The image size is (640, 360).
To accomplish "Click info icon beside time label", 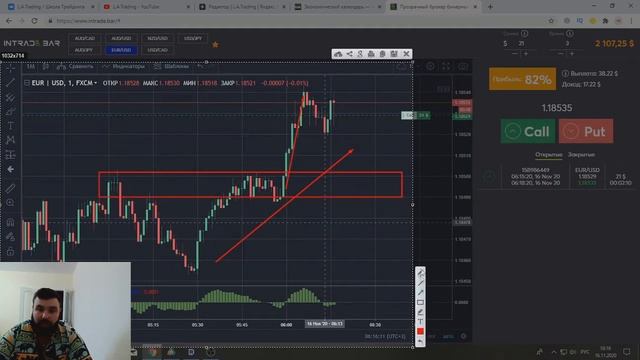I will click(570, 33).
